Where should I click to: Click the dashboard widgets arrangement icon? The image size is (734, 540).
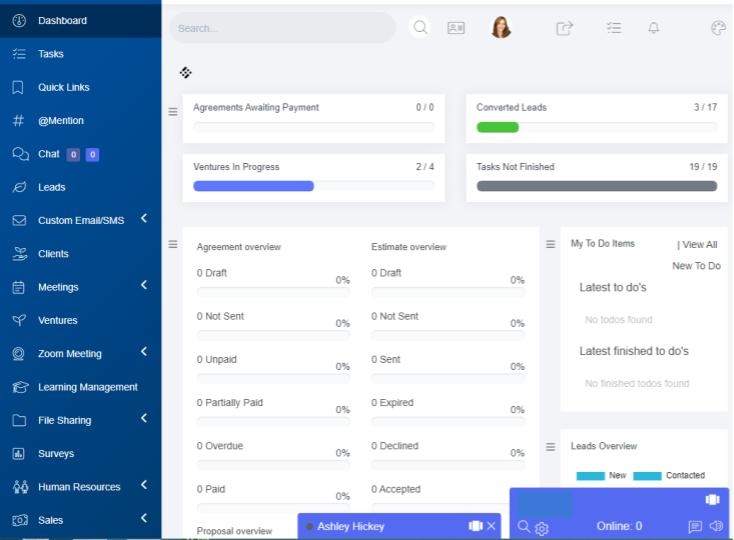(x=186, y=72)
